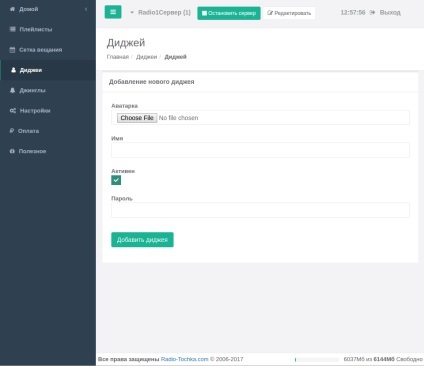
Task: Click the home icon beside Домой
Action: pyautogui.click(x=12, y=9)
